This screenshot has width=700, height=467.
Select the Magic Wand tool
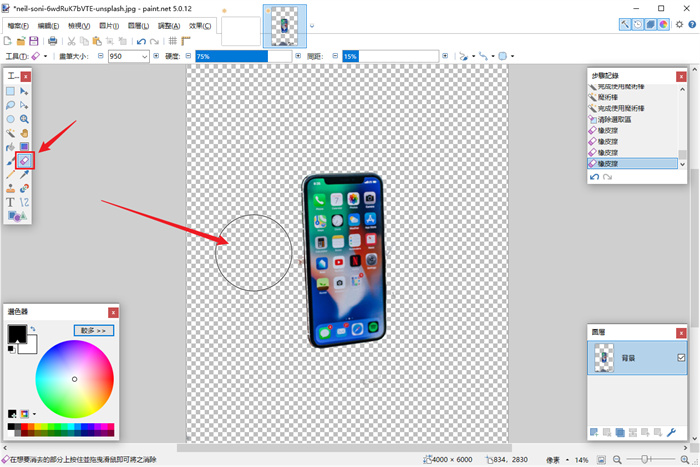click(11, 132)
